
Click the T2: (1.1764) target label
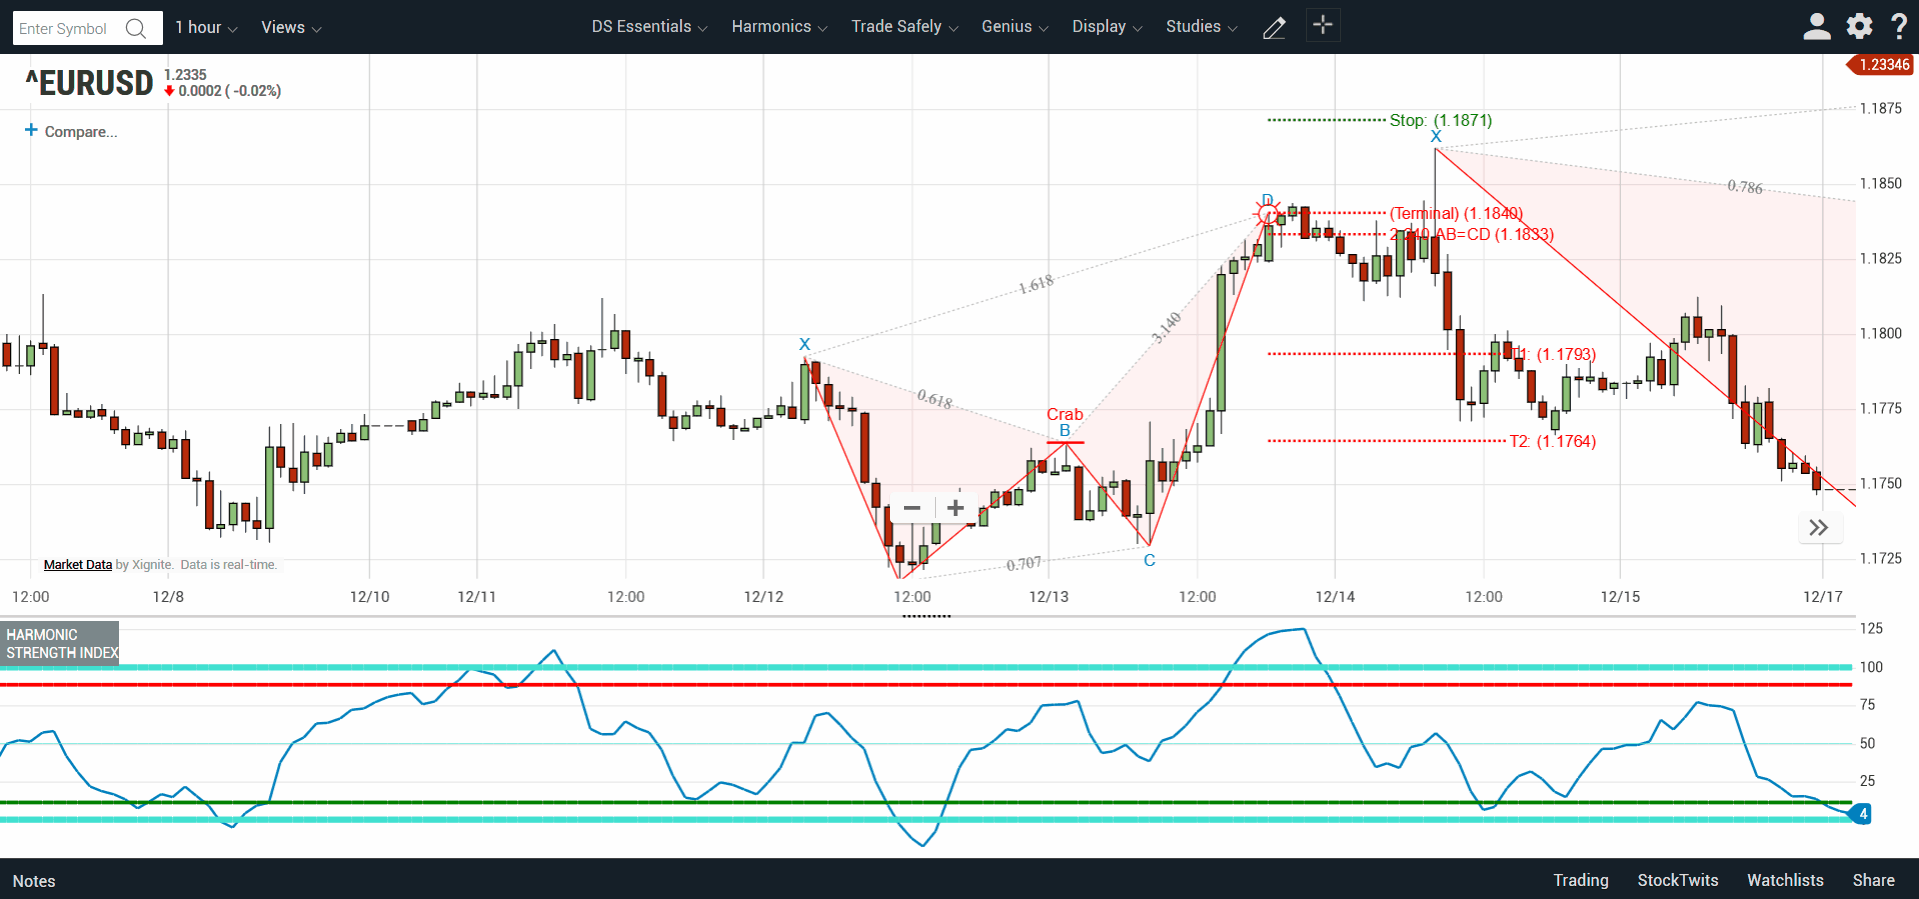1553,441
